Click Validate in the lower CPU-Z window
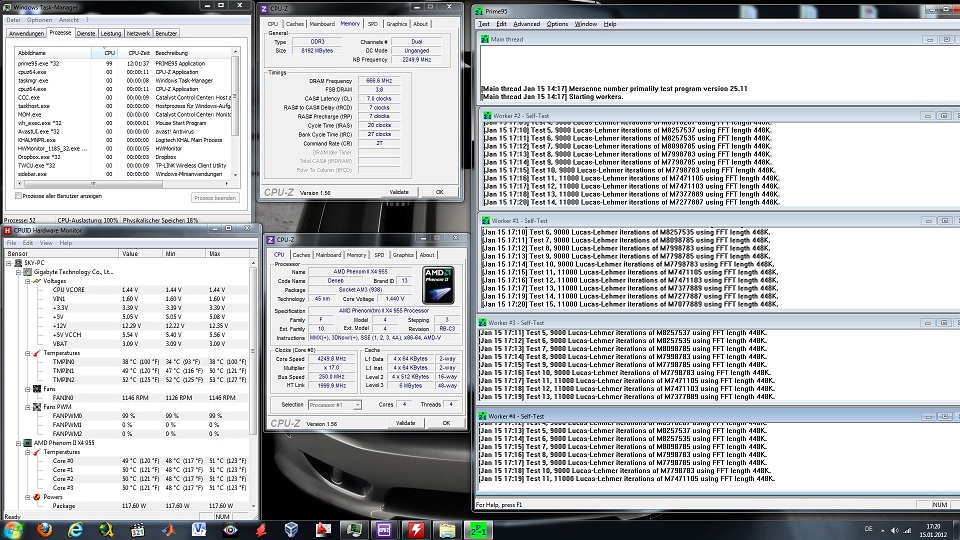 (x=405, y=423)
